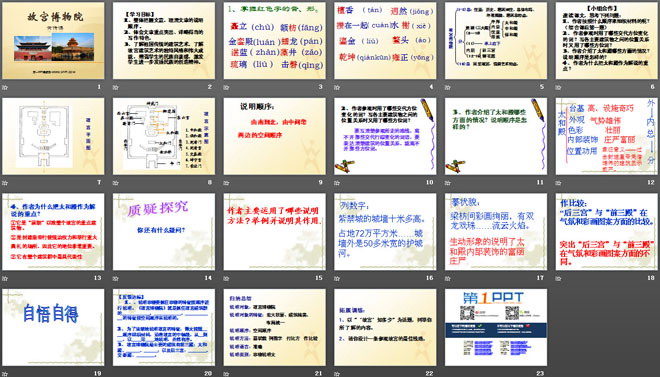Click slide number label "3"

(320, 87)
